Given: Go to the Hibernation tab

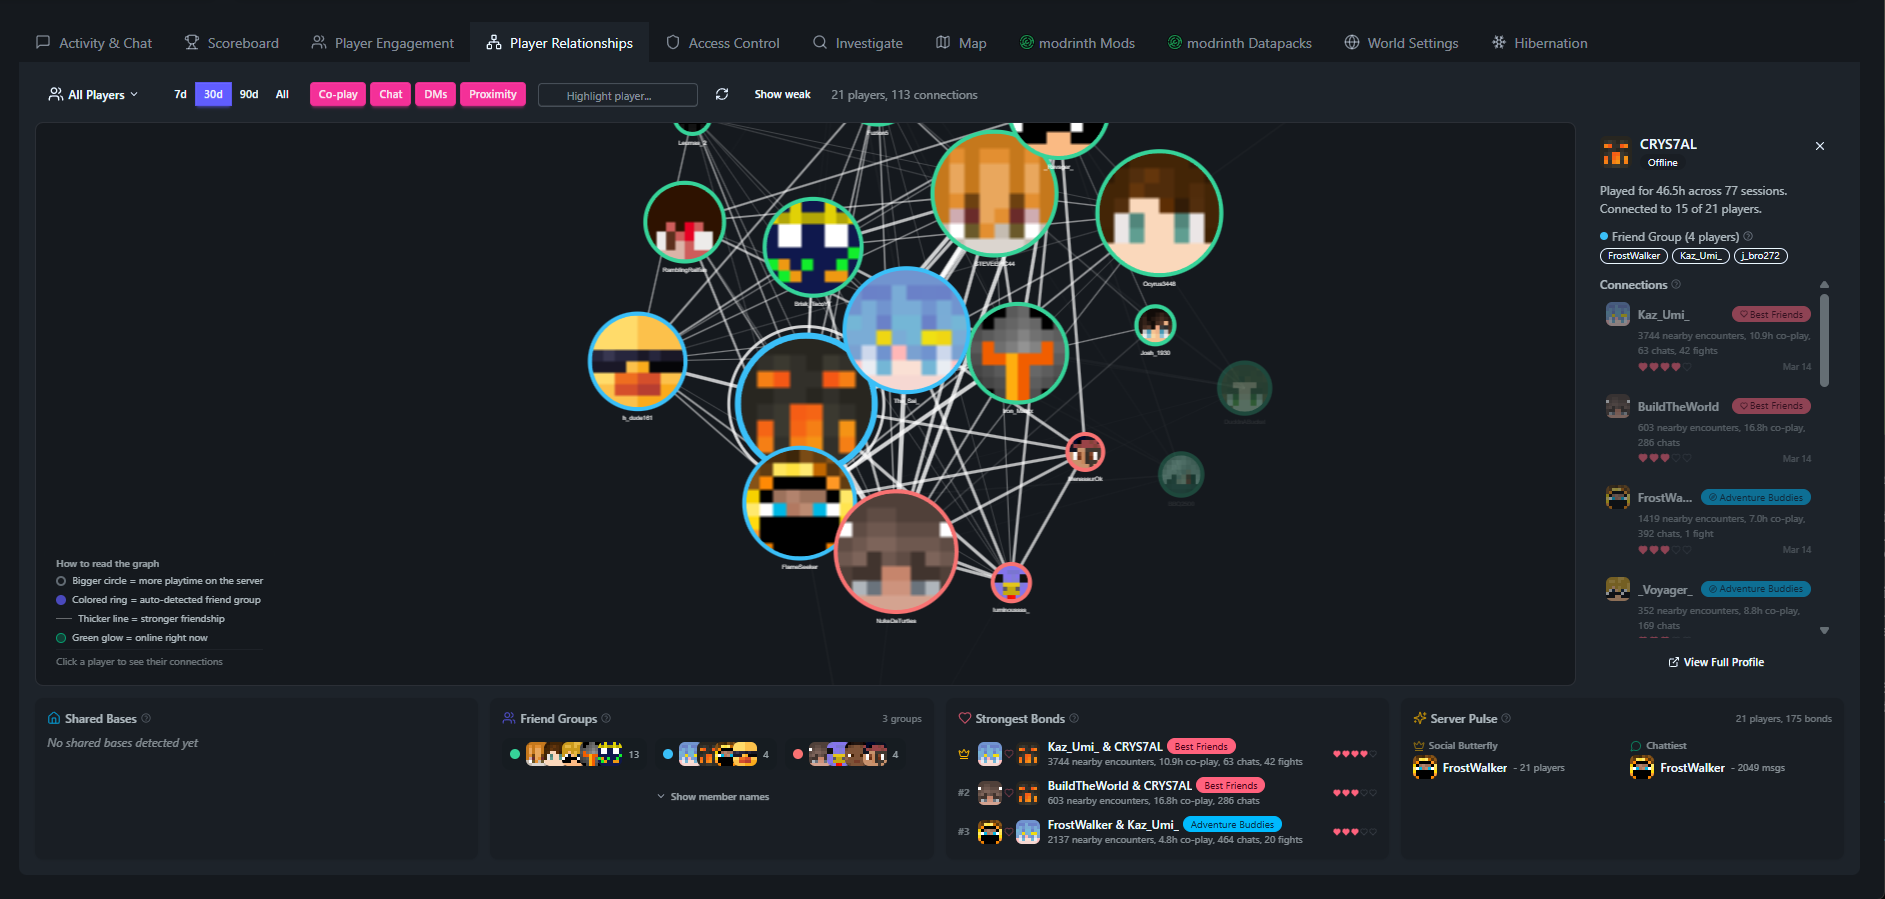Looking at the screenshot, I should coord(1540,43).
